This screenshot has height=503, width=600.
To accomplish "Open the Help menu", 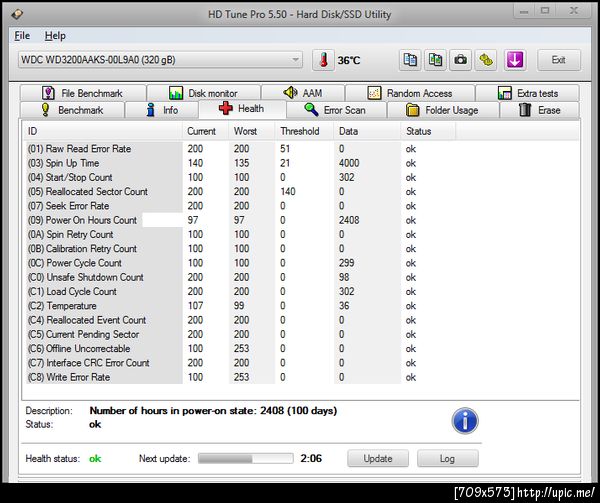I will (x=55, y=36).
